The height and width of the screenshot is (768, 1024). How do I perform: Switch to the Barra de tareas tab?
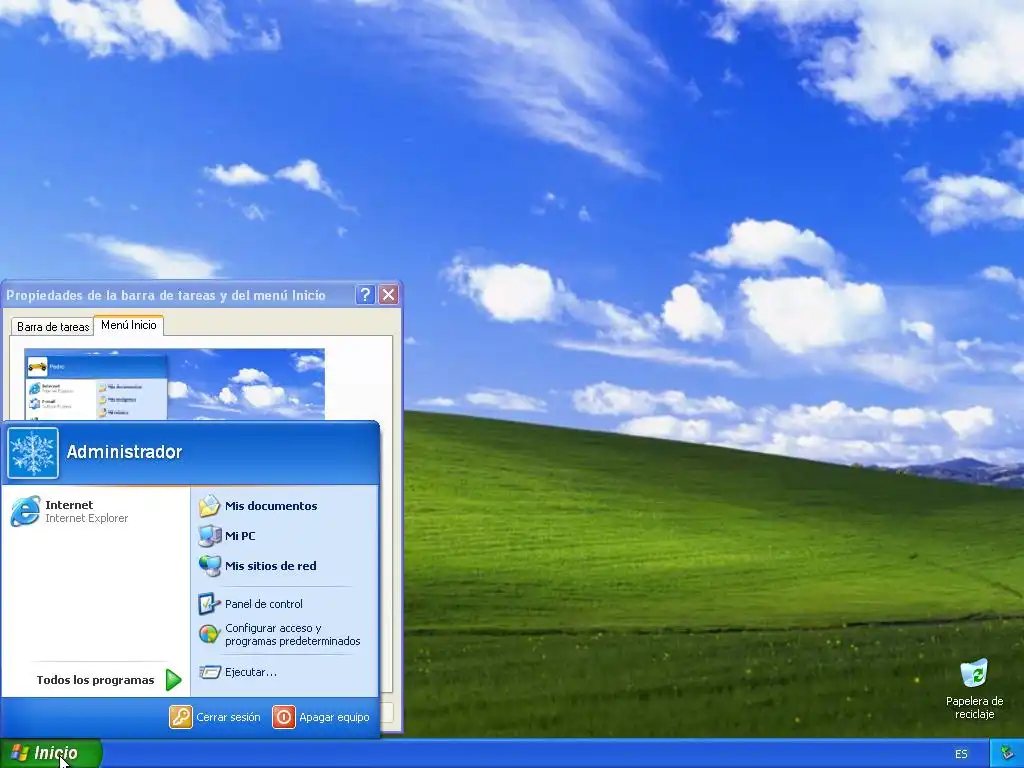[x=53, y=327]
